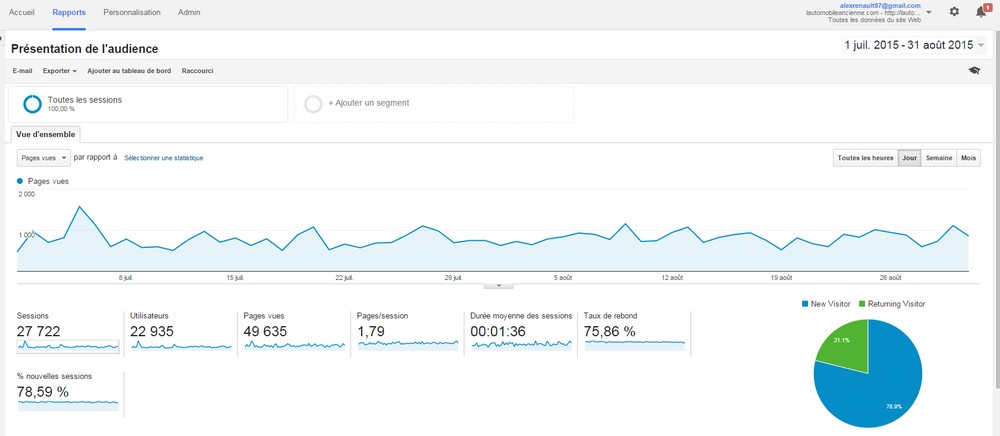Open the notifications bell icon

click(982, 12)
